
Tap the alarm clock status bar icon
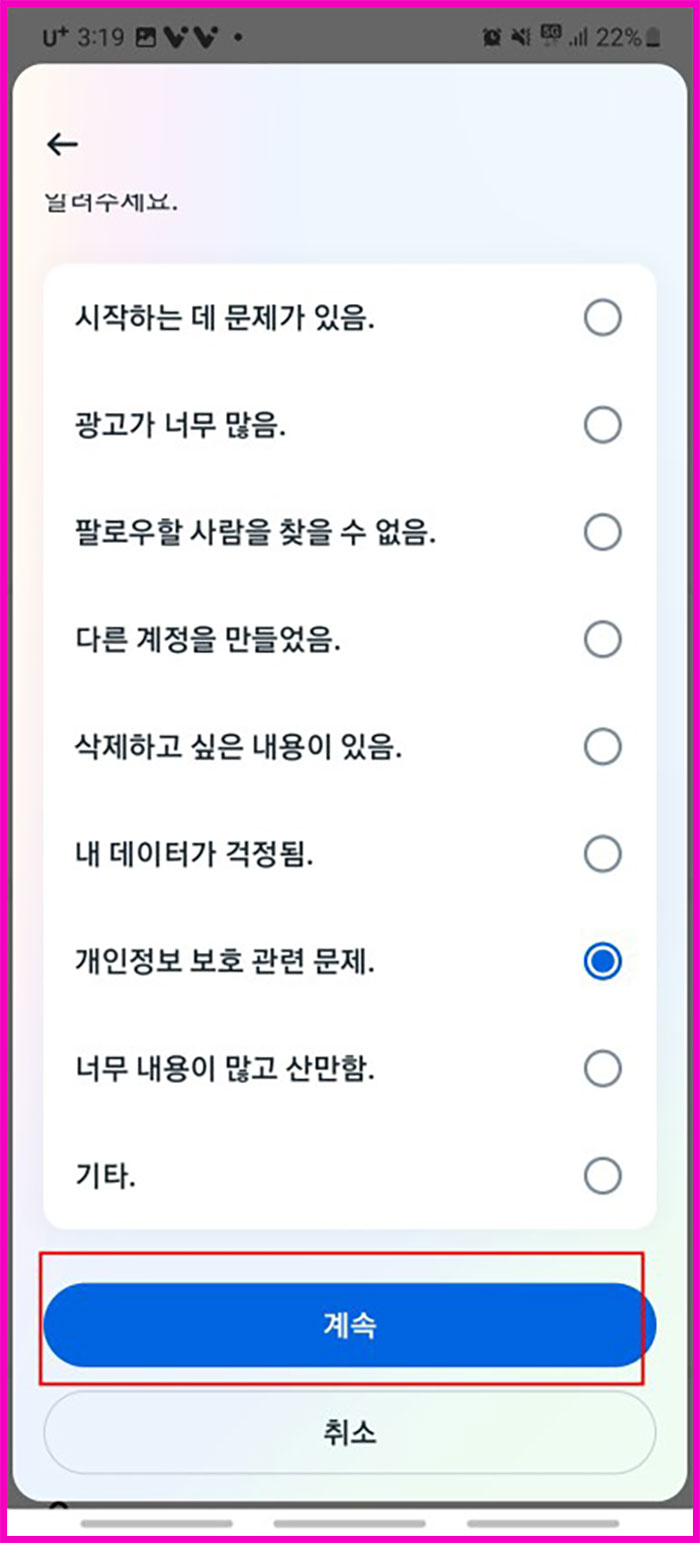tap(492, 36)
